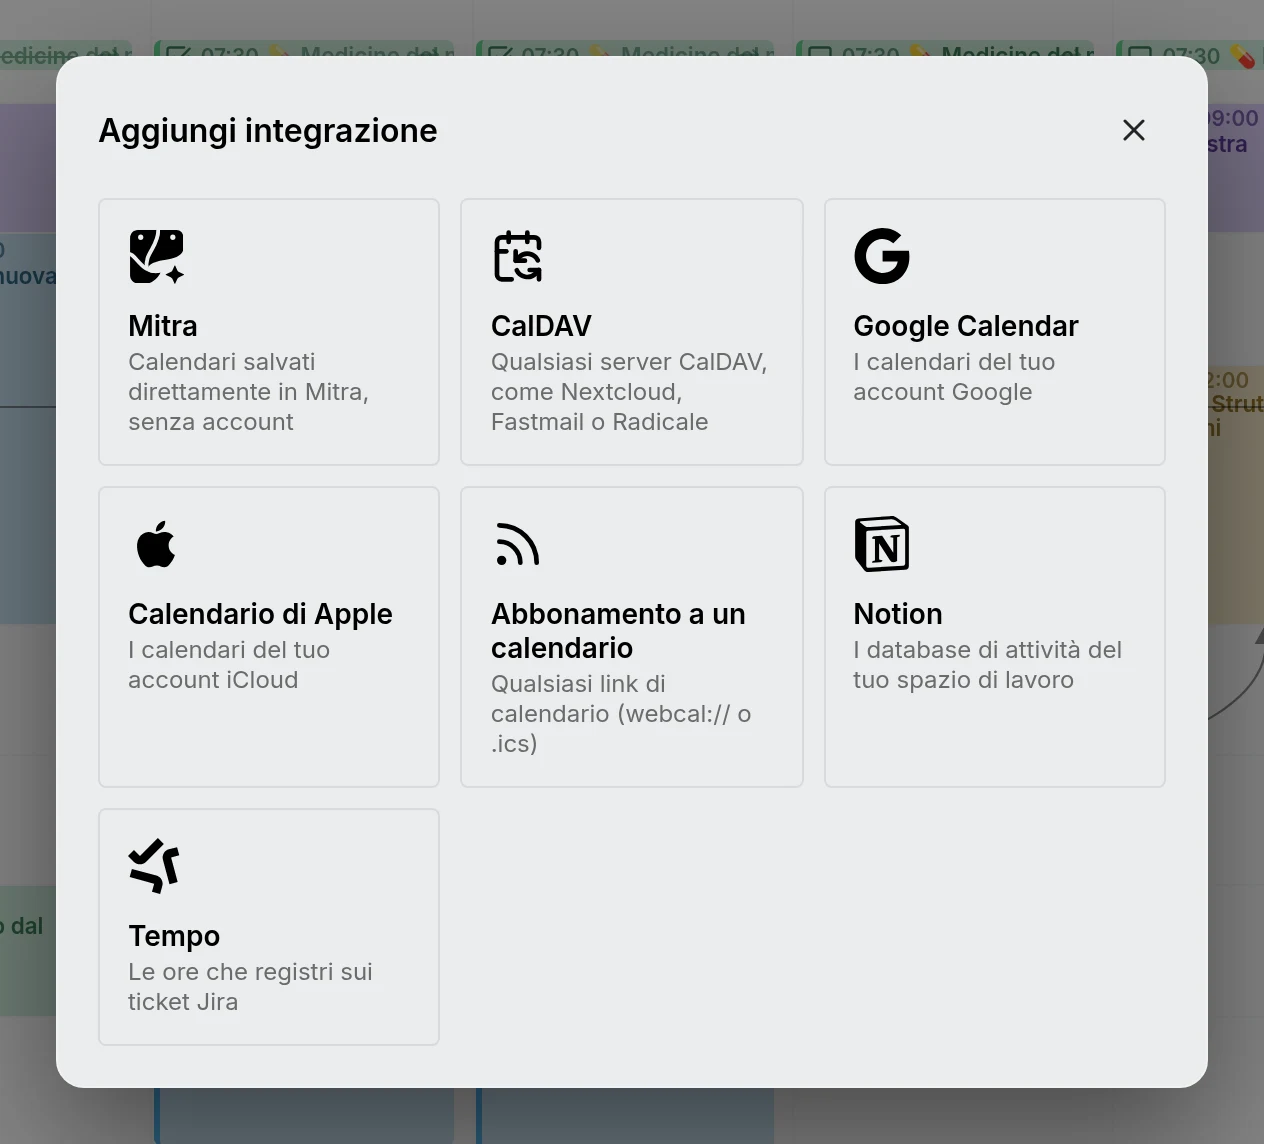Screen dimensions: 1264x1144
Task: Close the Aggiungi integrazione dialog
Action: coord(1134,130)
